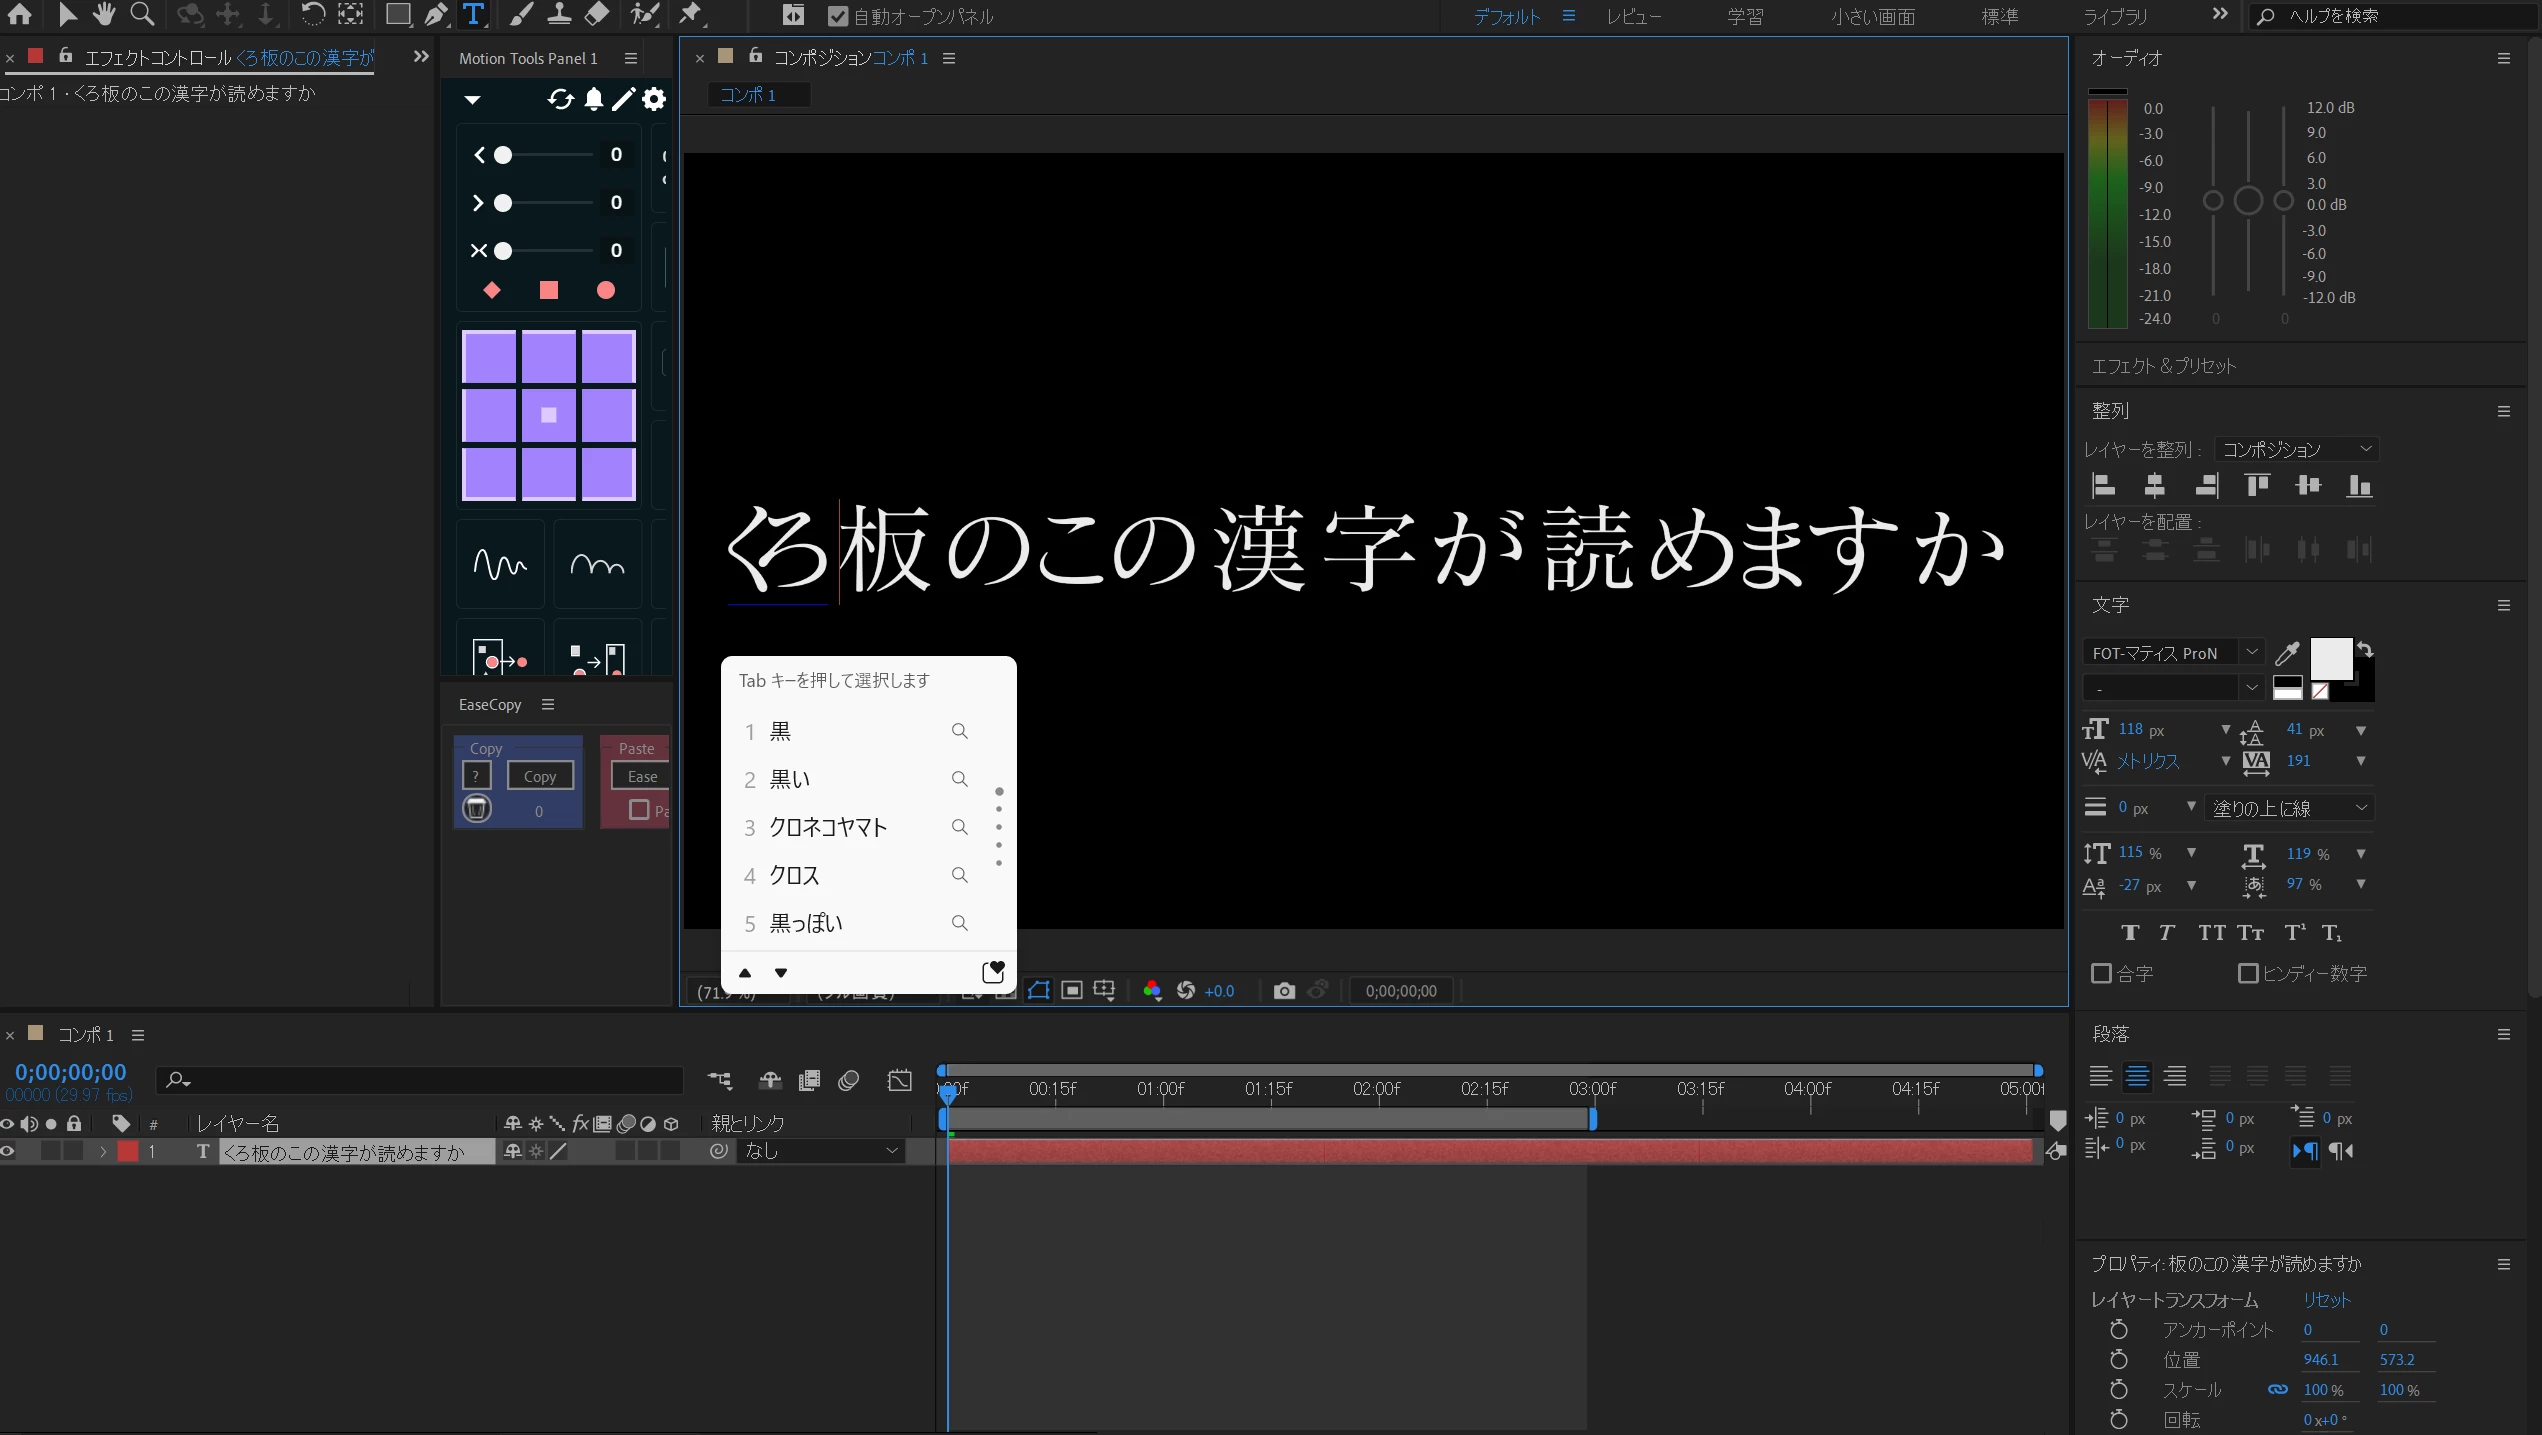Screen dimensions: 2542x1435
Task: Click the white fill color swatch
Action: click(x=2330, y=658)
